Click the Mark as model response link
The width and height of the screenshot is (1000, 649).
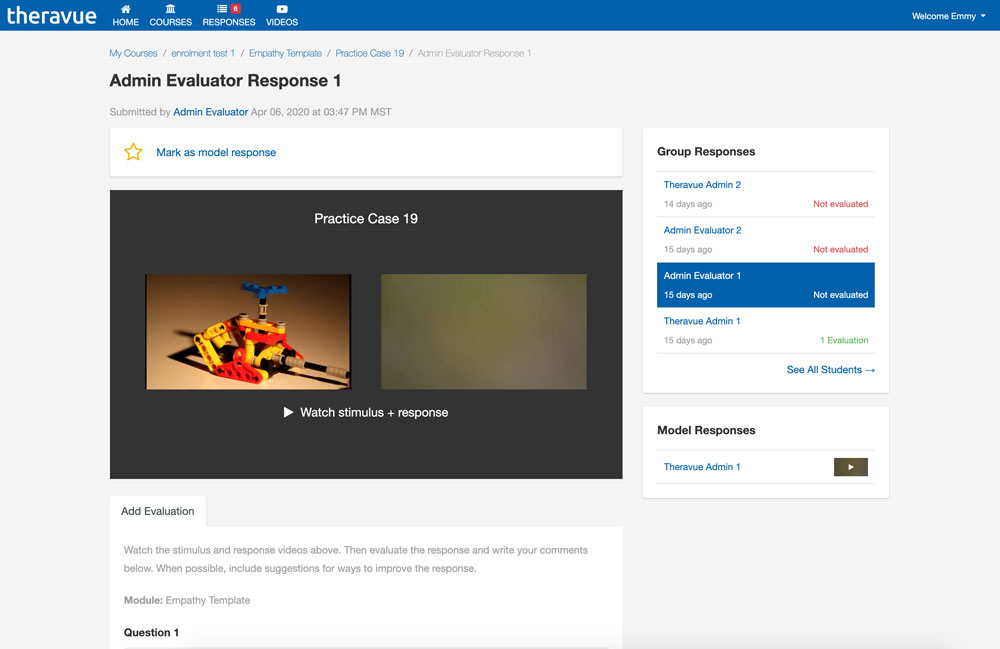pos(216,152)
